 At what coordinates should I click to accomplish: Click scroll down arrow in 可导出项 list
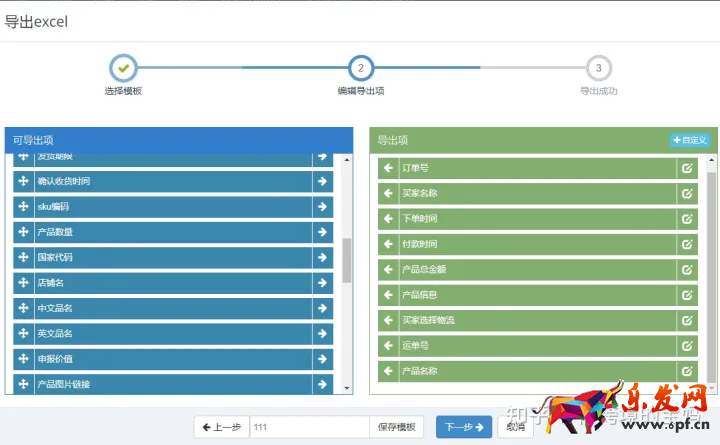pyautogui.click(x=347, y=387)
